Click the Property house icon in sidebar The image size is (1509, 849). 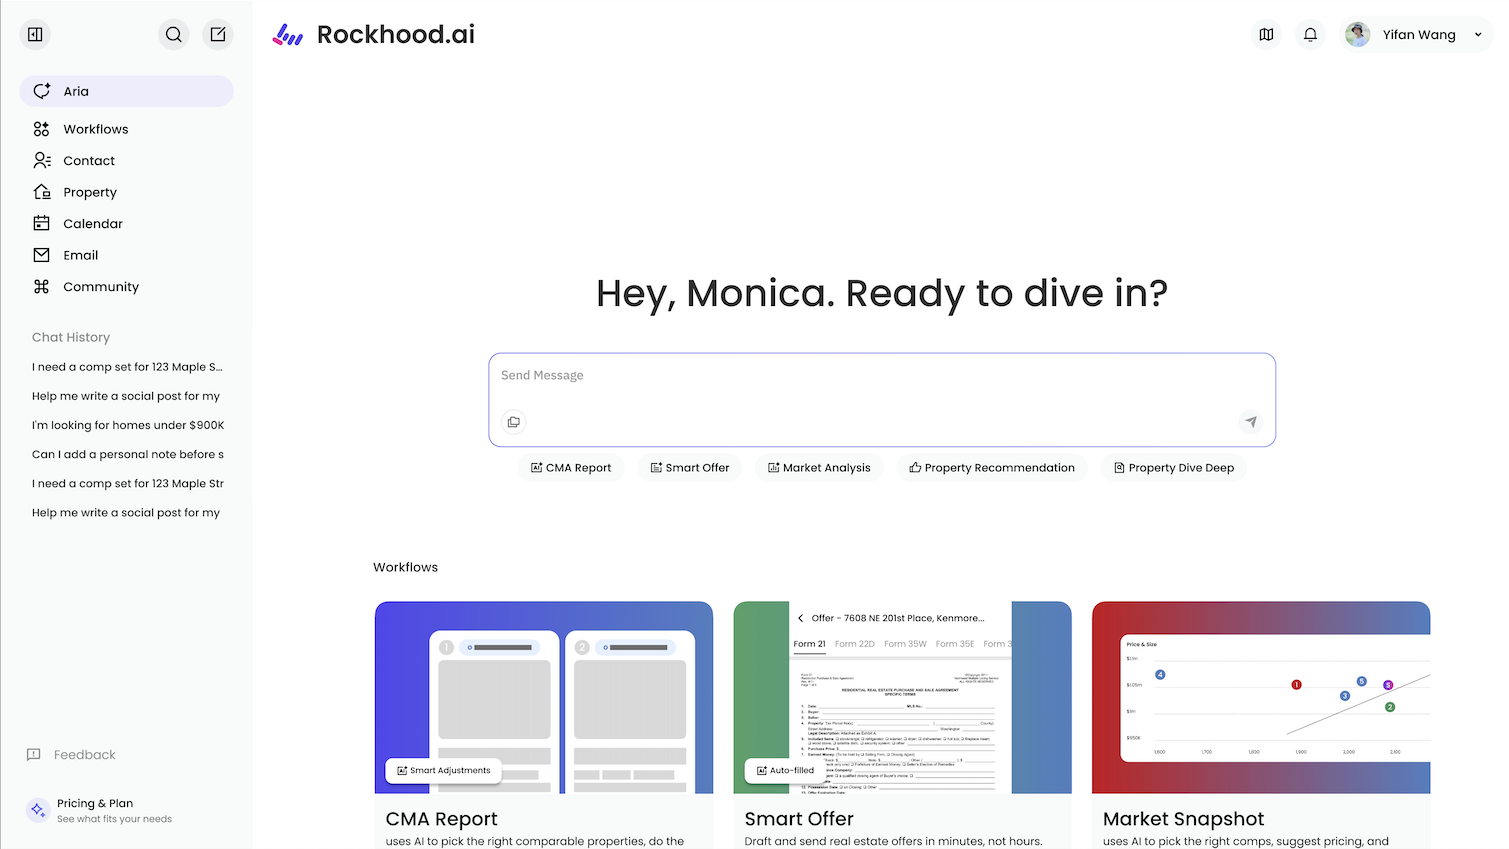pyautogui.click(x=42, y=192)
